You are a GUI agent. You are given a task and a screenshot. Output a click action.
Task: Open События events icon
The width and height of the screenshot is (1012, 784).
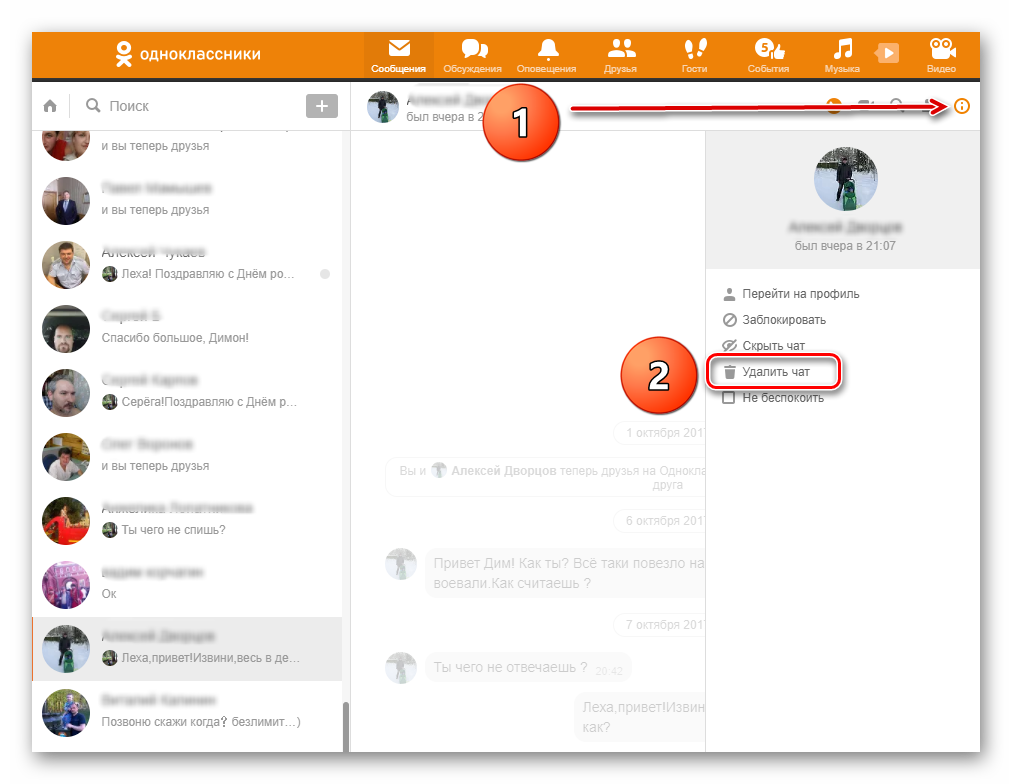click(768, 56)
